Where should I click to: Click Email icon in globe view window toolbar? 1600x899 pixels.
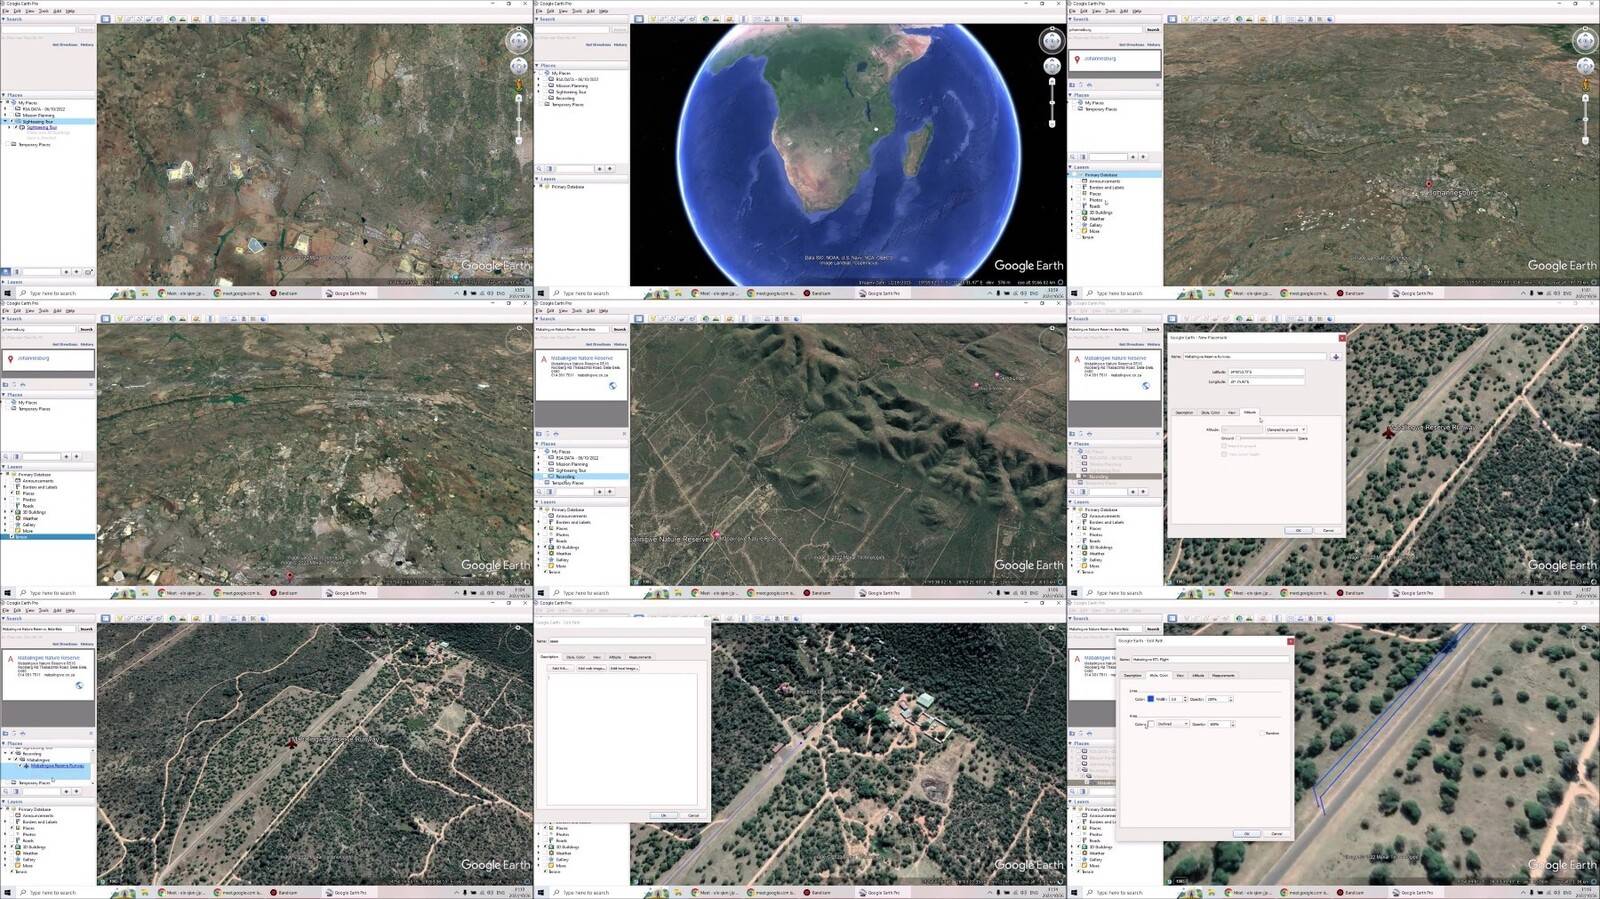pyautogui.click(x=757, y=19)
